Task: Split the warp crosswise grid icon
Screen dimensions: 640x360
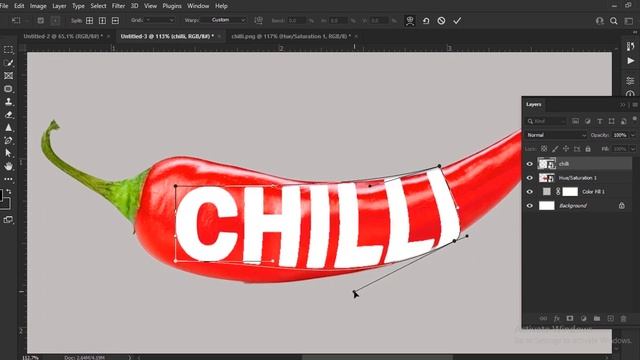Action: click(89, 20)
